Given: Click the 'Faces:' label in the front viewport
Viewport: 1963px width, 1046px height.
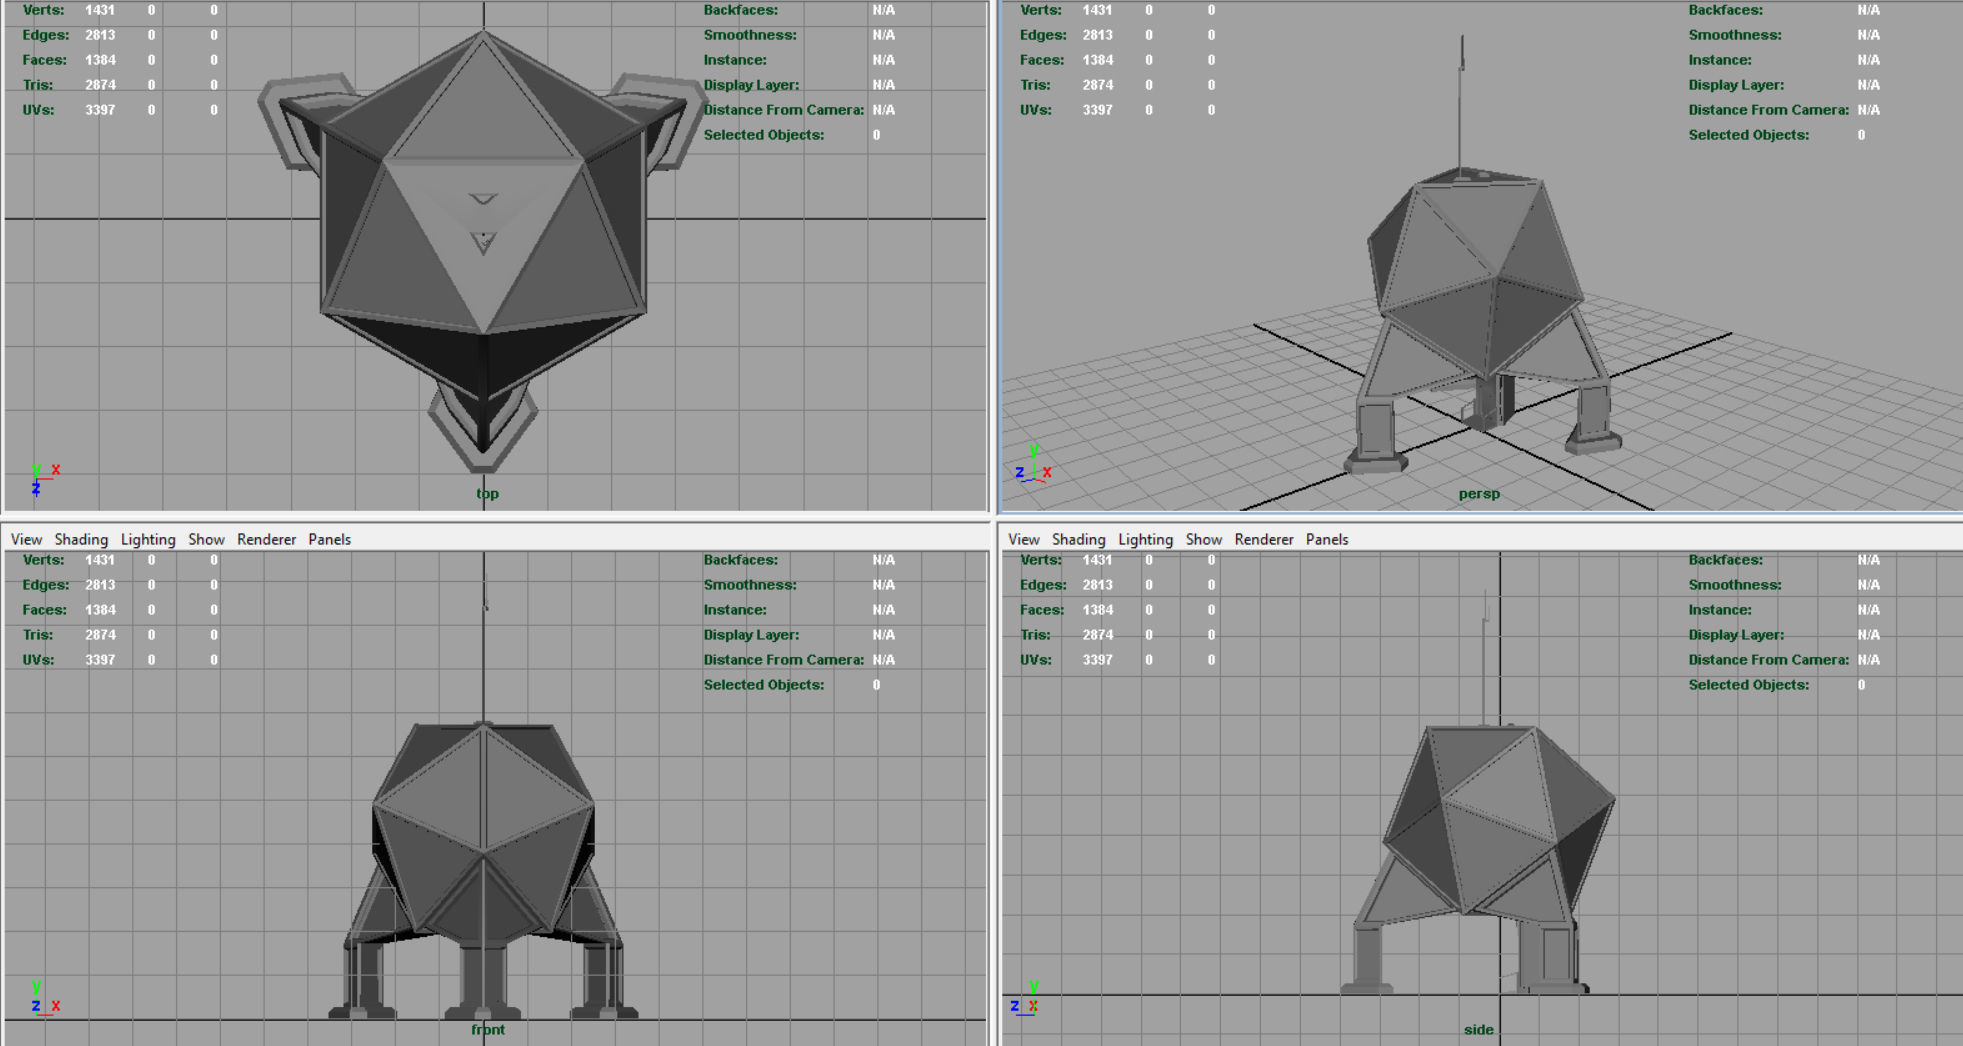Looking at the screenshot, I should [45, 610].
